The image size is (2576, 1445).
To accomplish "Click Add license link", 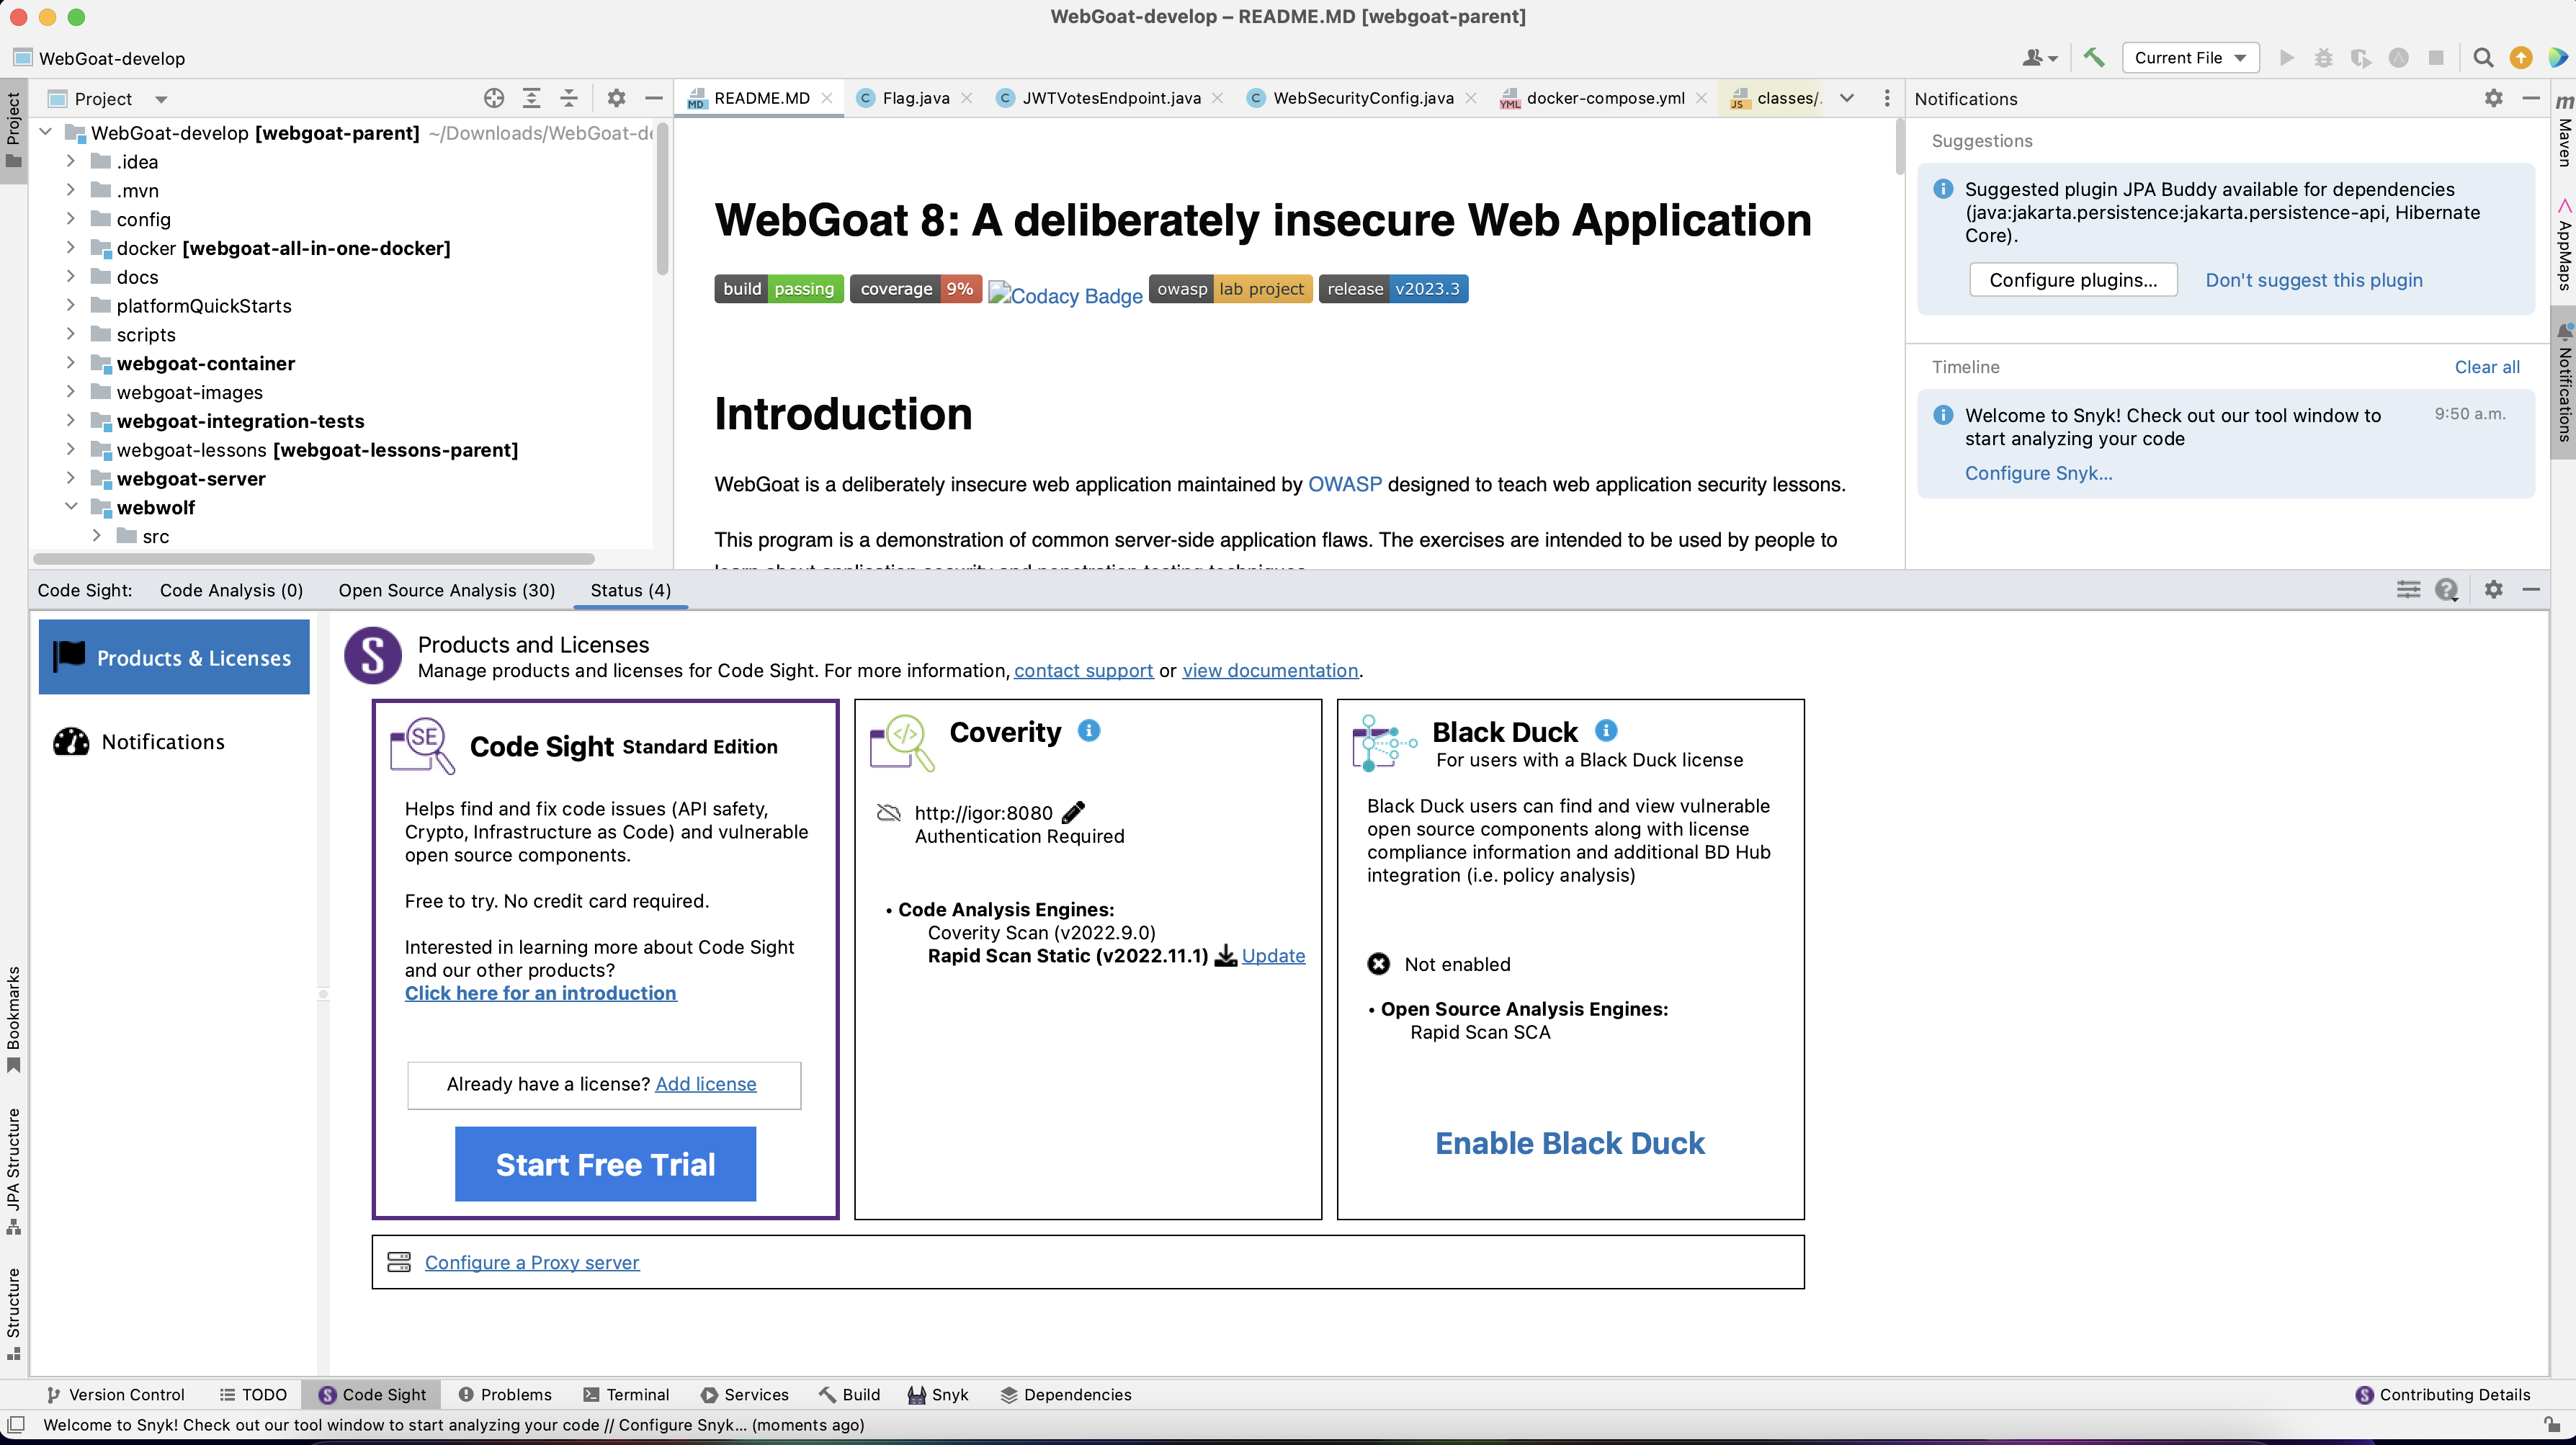I will click(706, 1084).
